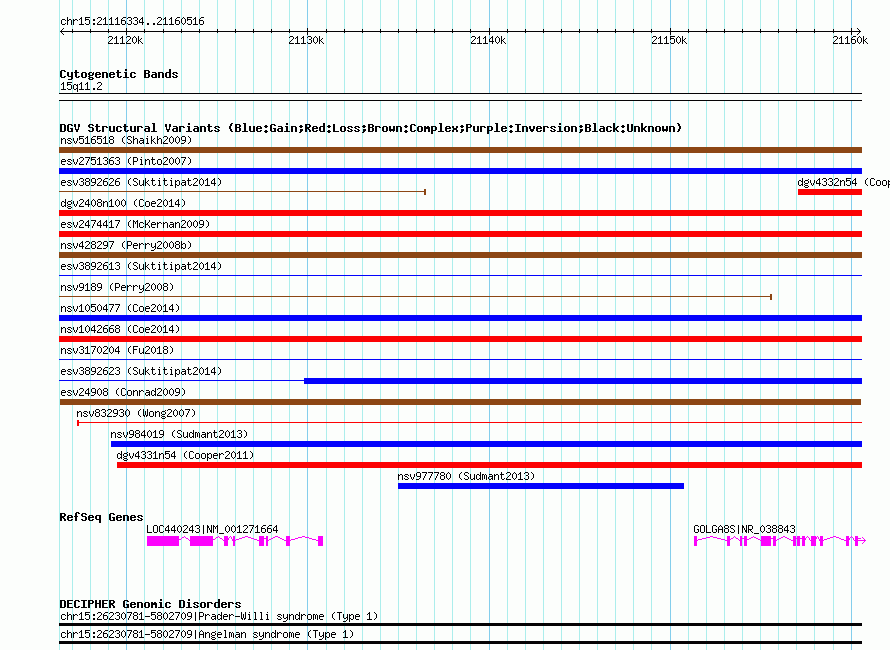Open variant esv2474417 (McKernan2009) label
This screenshot has height=650, width=890.
pyautogui.click(x=135, y=224)
